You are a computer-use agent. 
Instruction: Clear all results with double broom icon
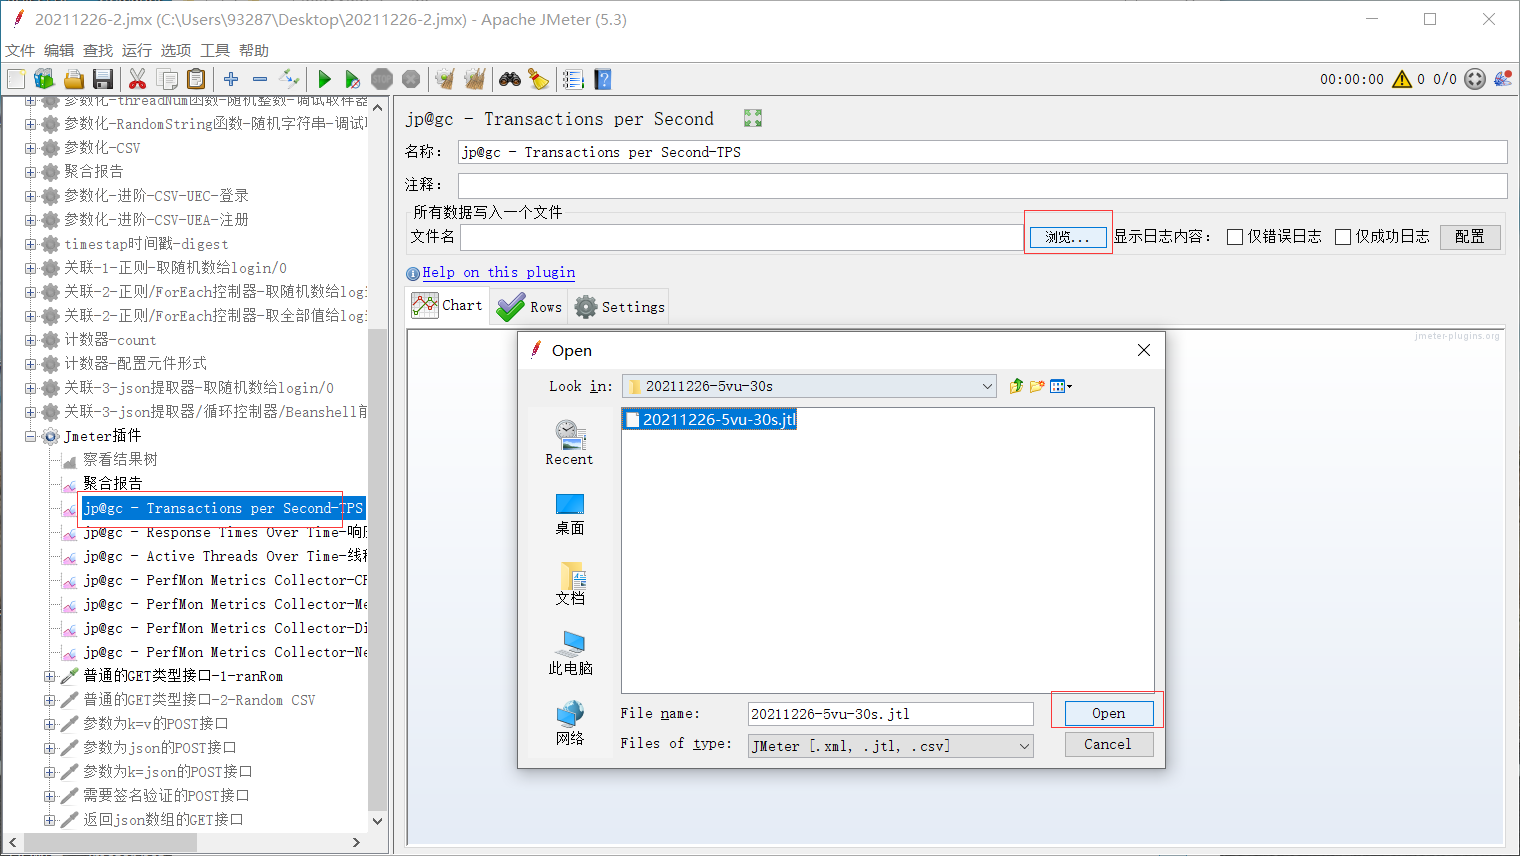pos(474,79)
